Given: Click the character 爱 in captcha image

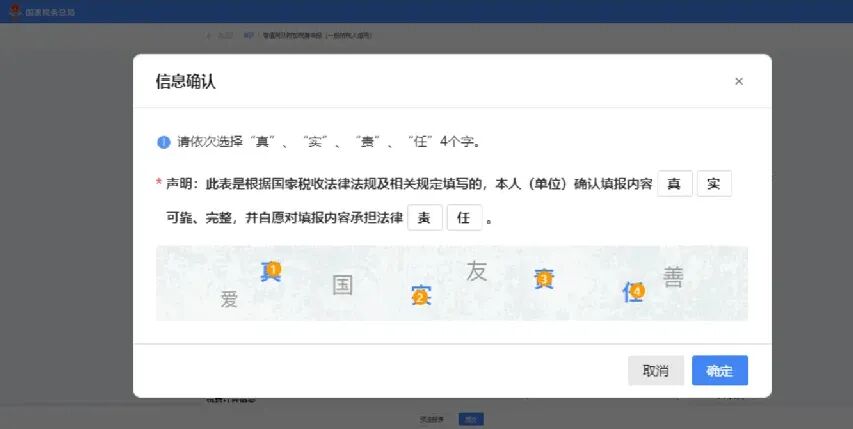Looking at the screenshot, I should (x=229, y=299).
